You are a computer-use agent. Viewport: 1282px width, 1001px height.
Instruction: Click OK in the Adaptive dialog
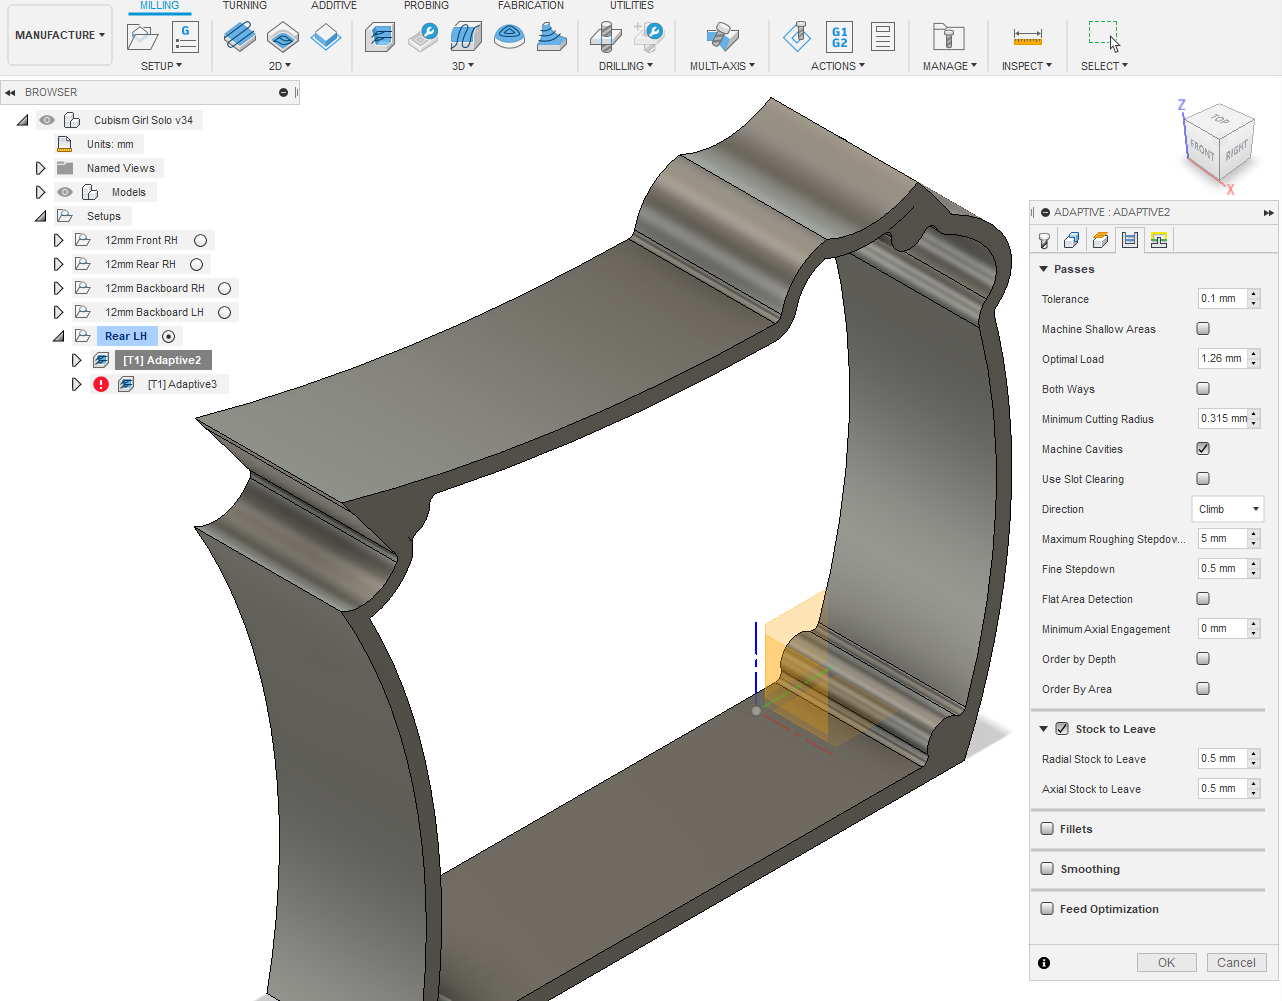click(1166, 962)
